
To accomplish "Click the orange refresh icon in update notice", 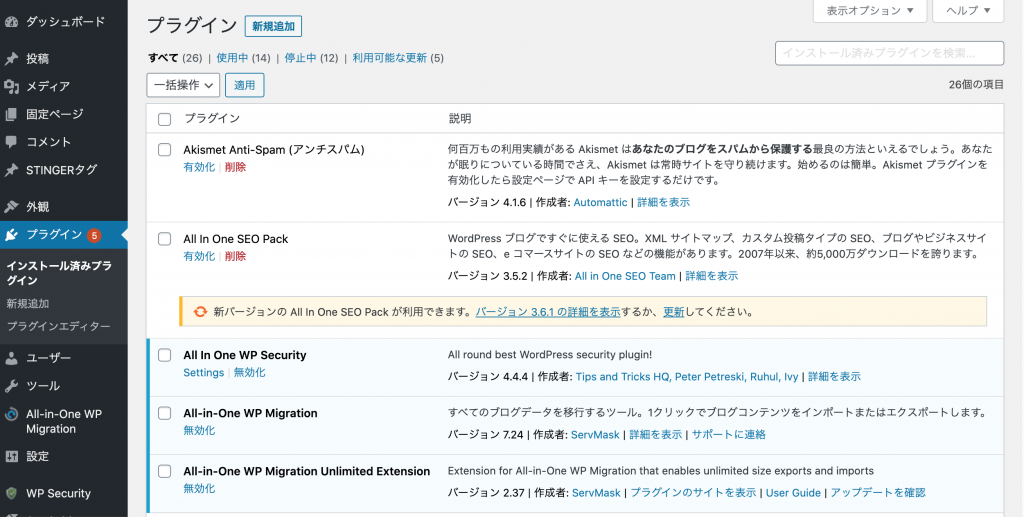I will pos(200,312).
